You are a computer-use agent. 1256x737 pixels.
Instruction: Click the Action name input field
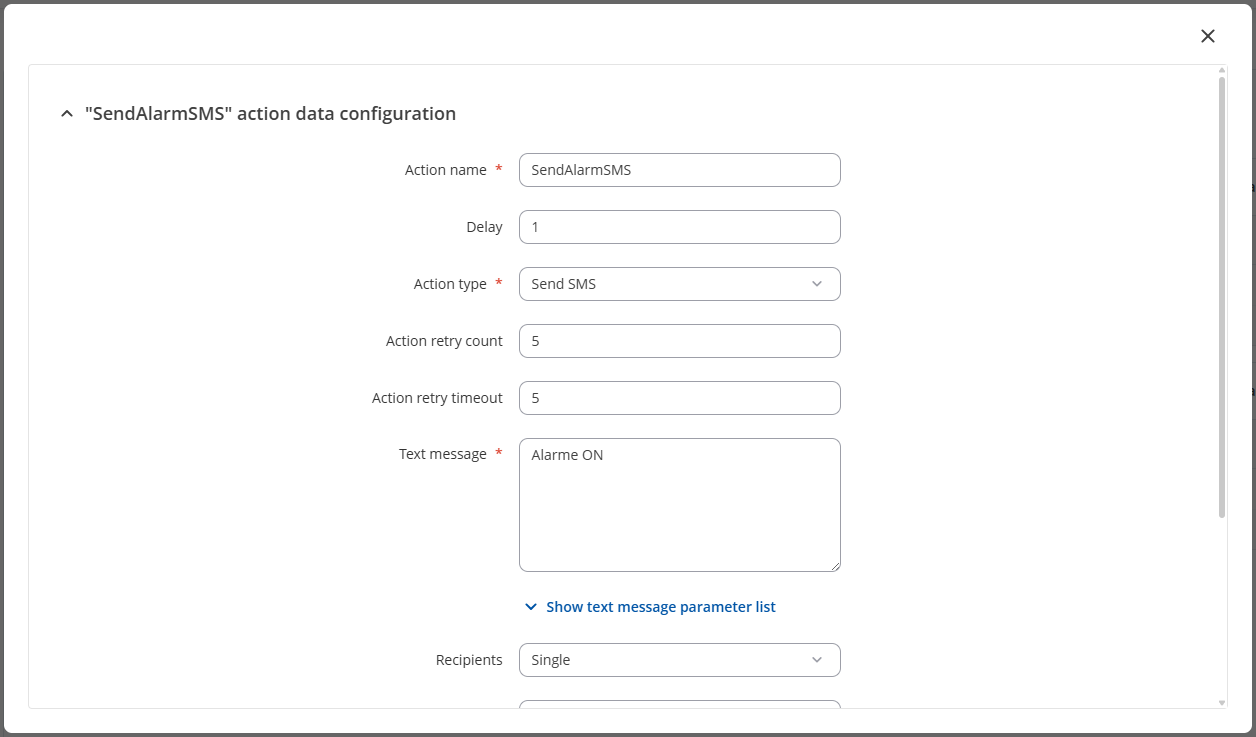point(679,170)
